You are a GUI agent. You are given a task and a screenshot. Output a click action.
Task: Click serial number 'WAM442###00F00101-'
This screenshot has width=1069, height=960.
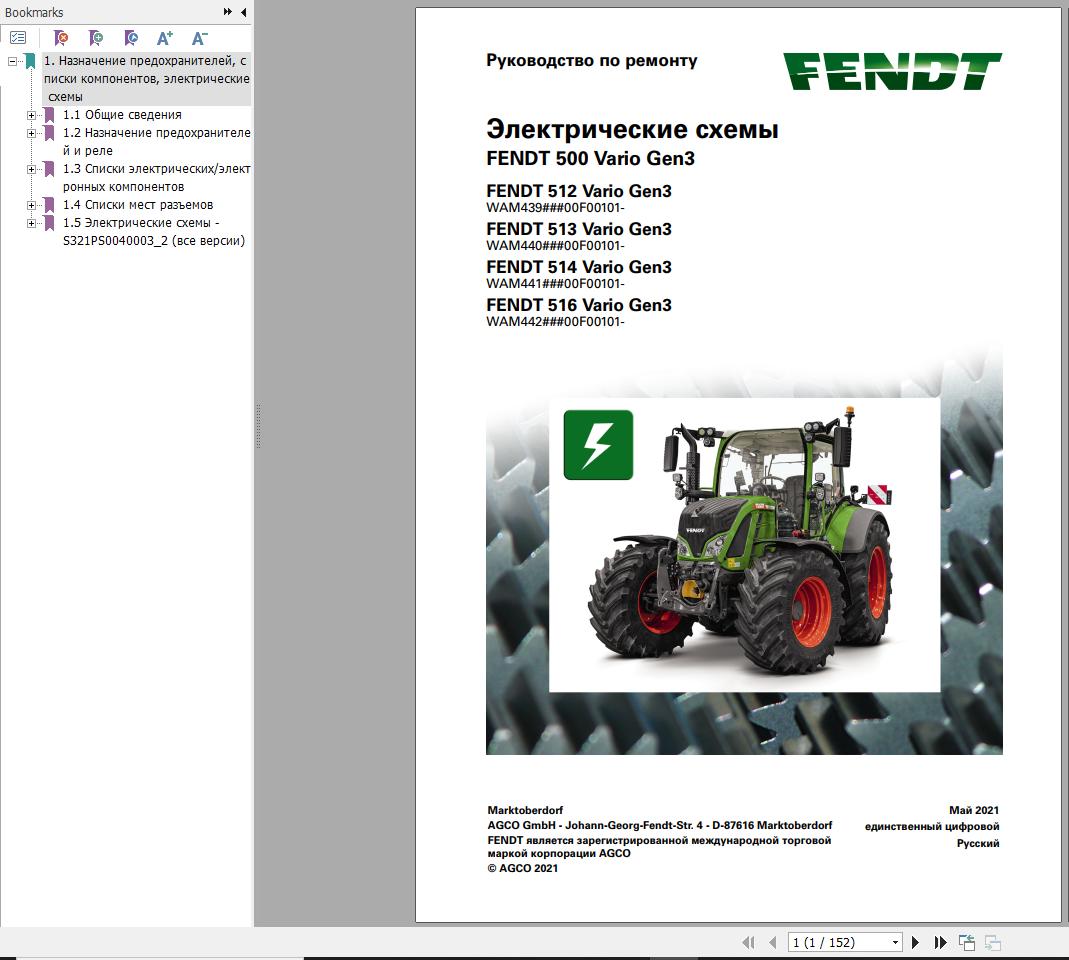(555, 322)
